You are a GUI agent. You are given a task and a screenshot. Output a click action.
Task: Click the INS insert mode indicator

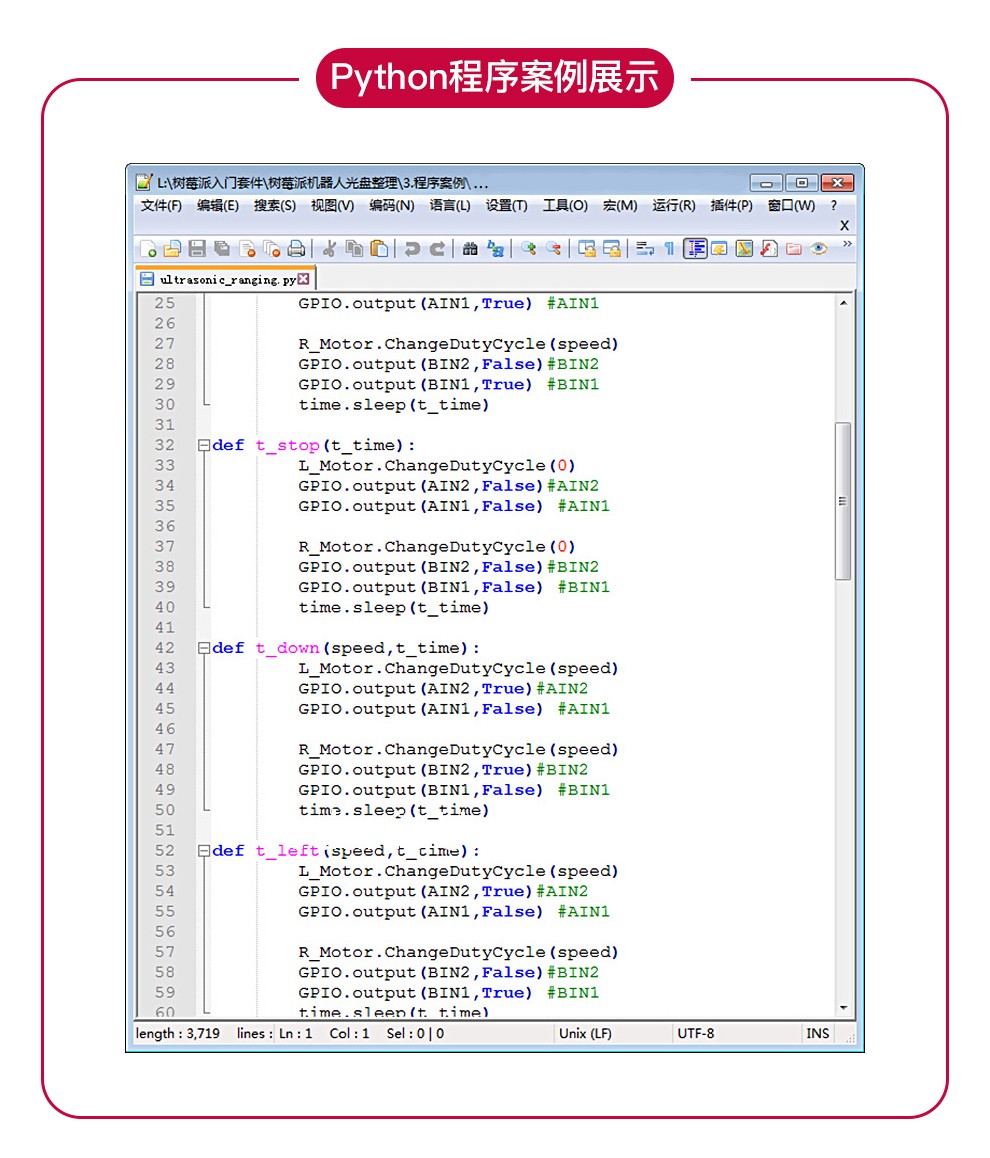[x=817, y=1033]
